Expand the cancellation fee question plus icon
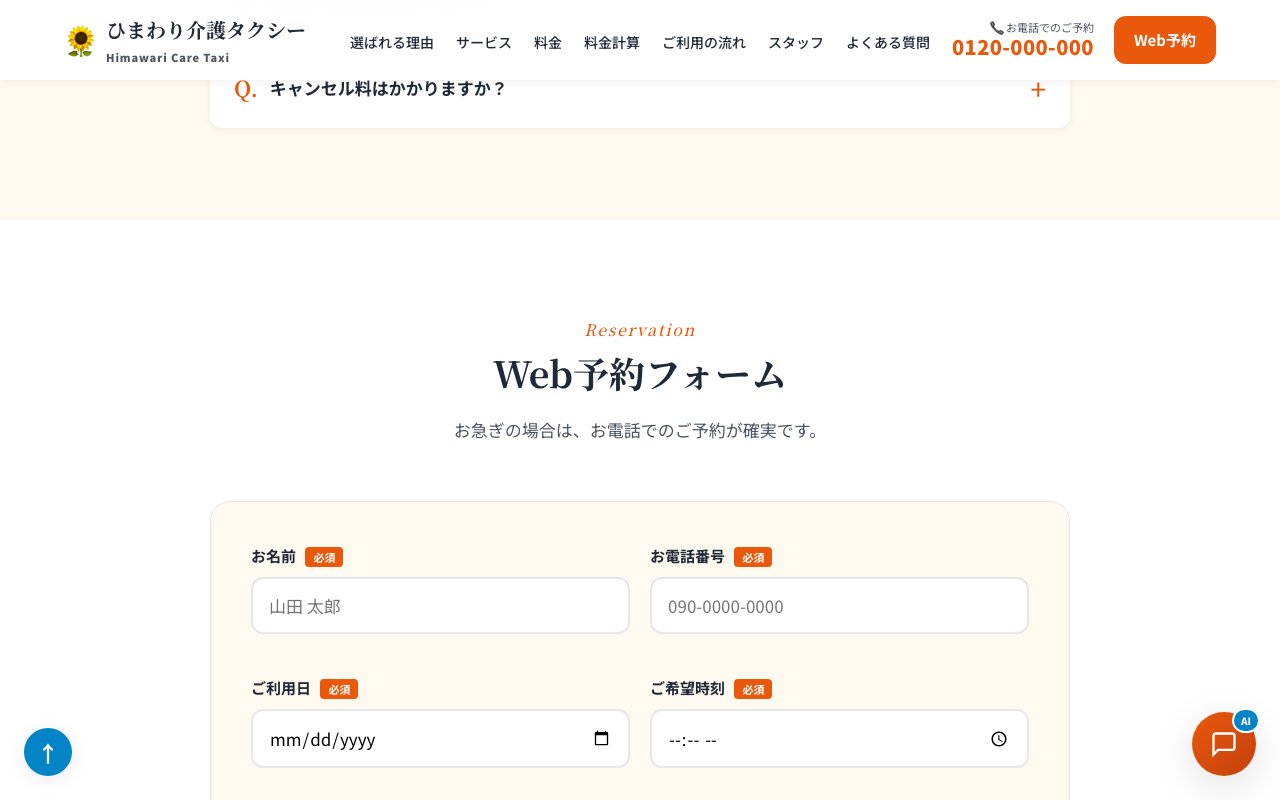The width and height of the screenshot is (1280, 800). 1038,90
